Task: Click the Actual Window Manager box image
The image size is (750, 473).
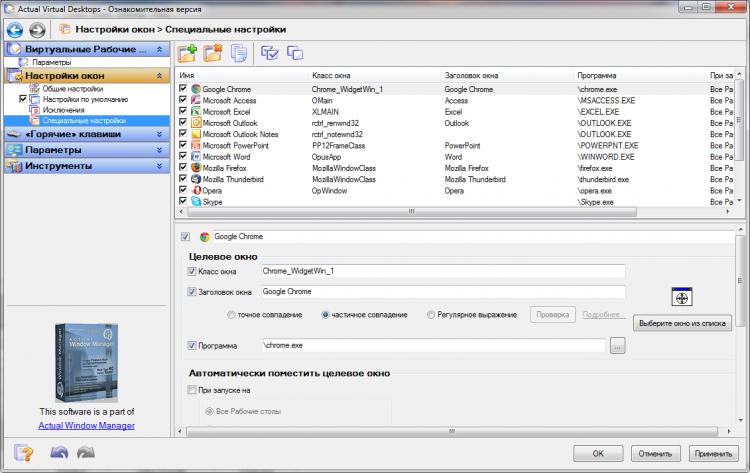Action: coord(87,363)
